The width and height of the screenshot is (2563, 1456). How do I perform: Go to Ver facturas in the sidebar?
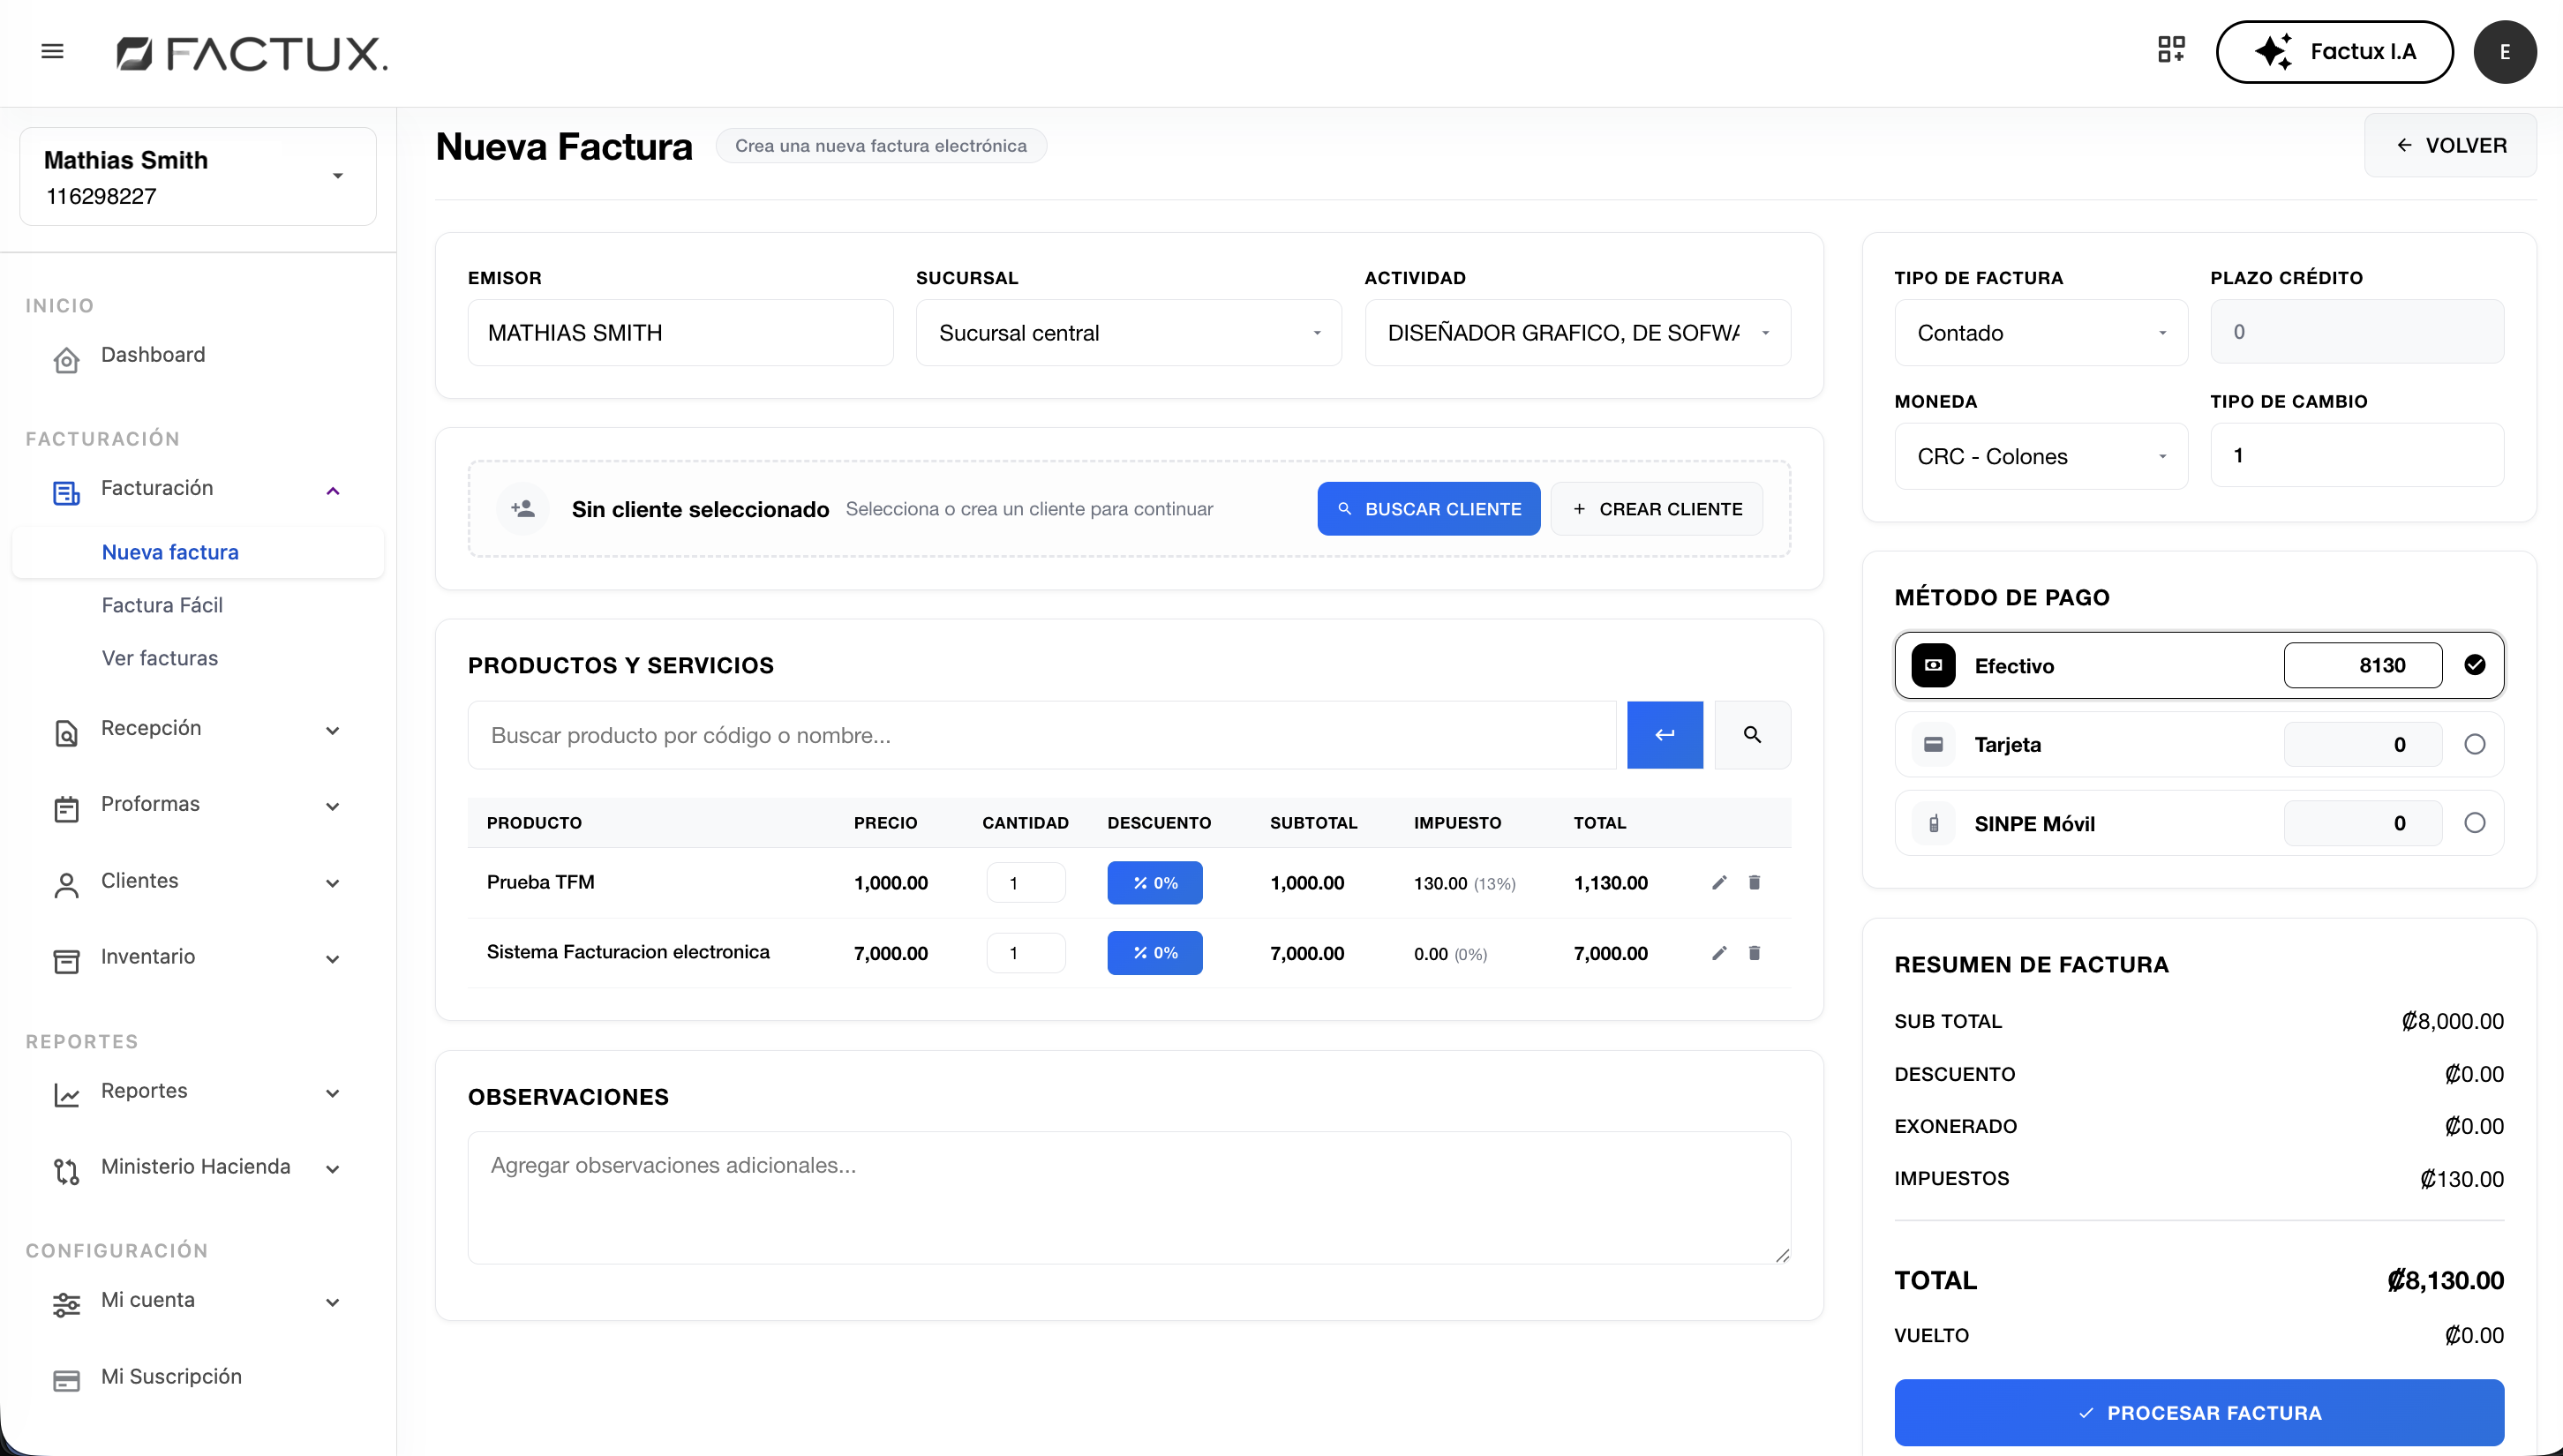160,658
